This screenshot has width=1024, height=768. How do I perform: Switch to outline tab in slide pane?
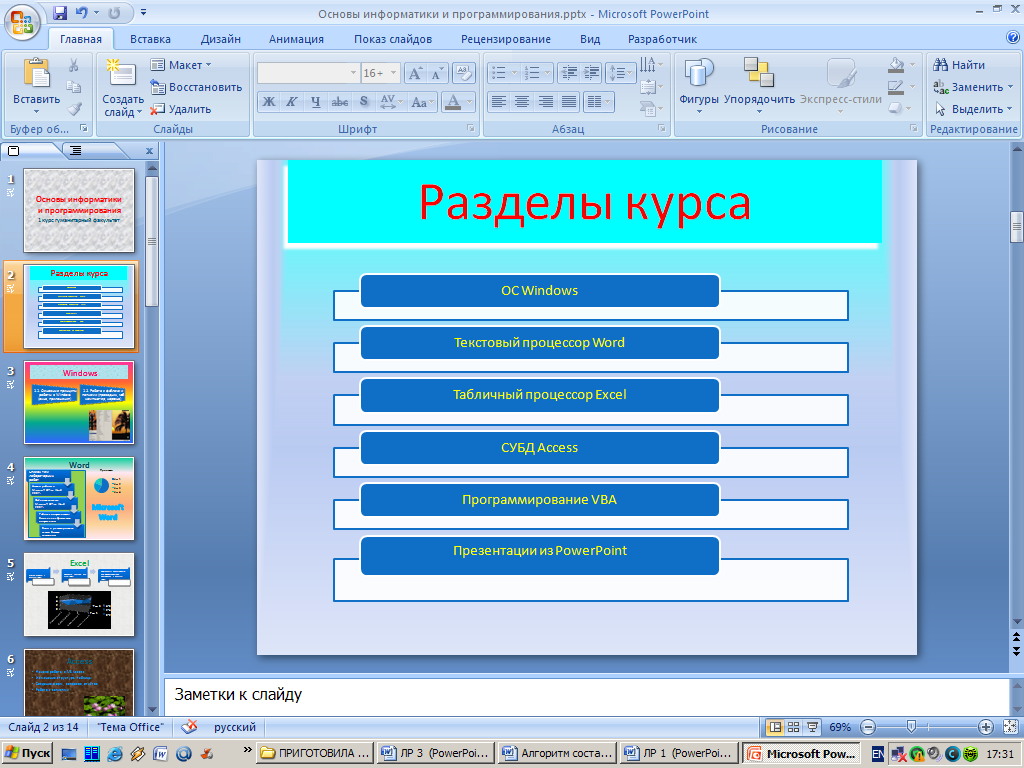click(x=76, y=151)
